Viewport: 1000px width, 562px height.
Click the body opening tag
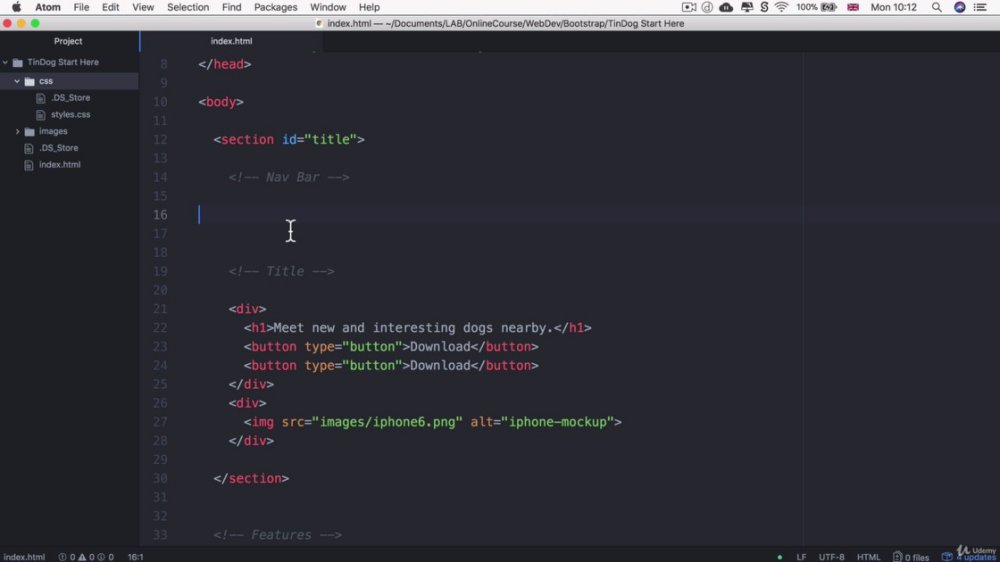[x=221, y=101]
